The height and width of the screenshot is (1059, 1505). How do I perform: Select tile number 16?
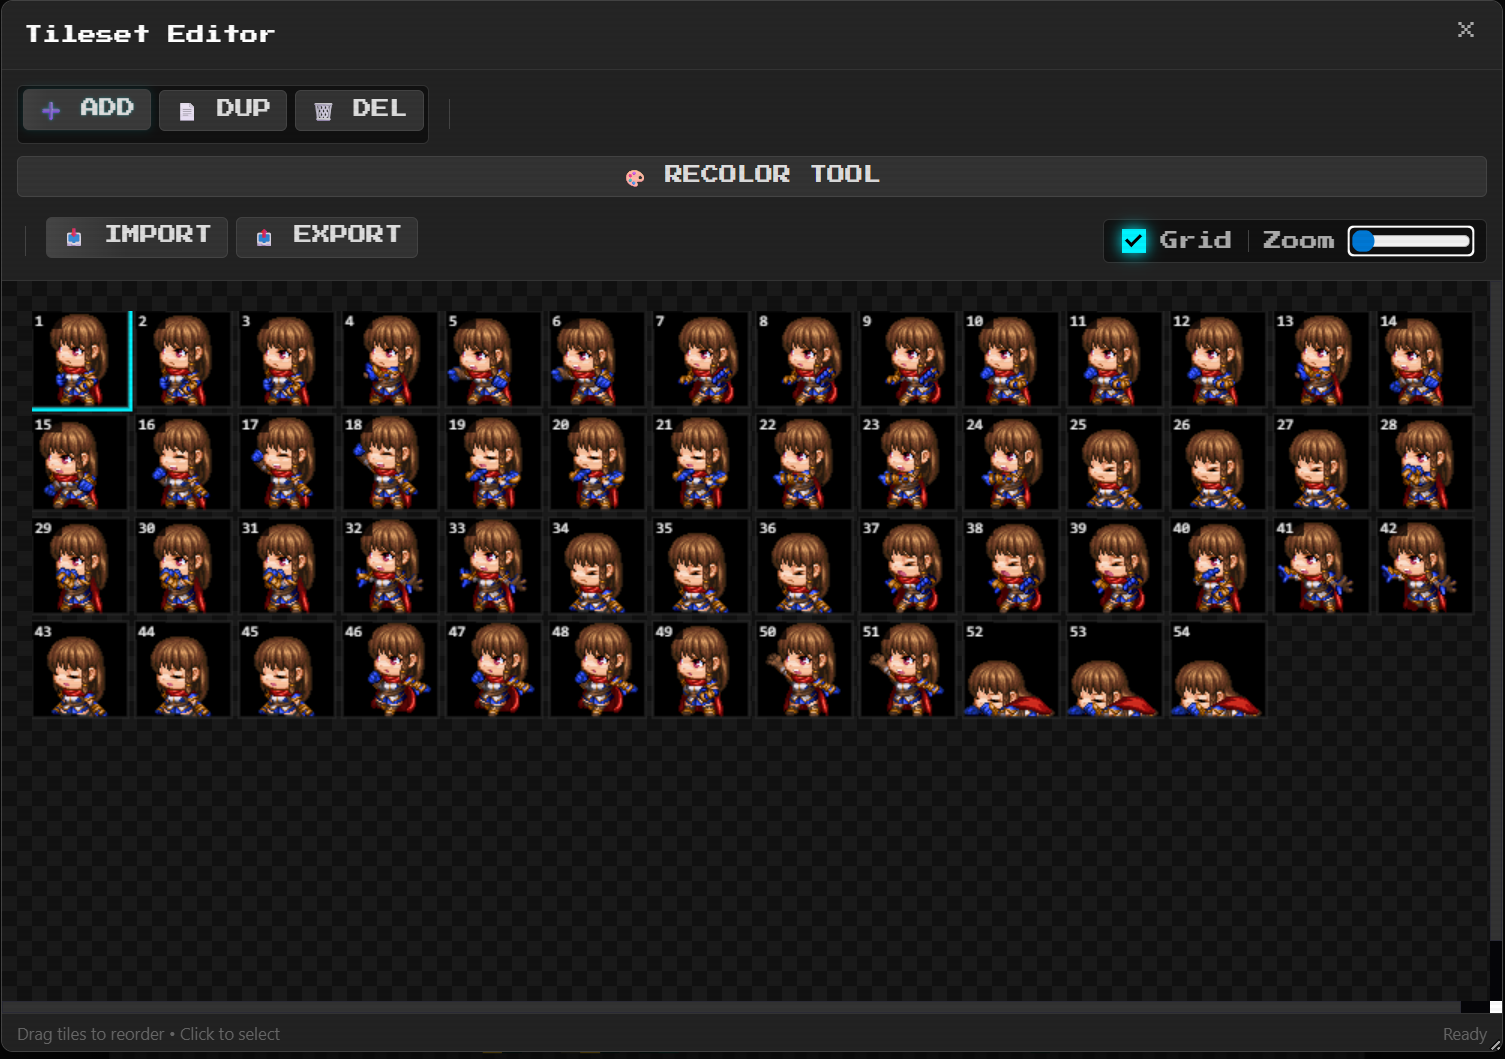click(184, 464)
